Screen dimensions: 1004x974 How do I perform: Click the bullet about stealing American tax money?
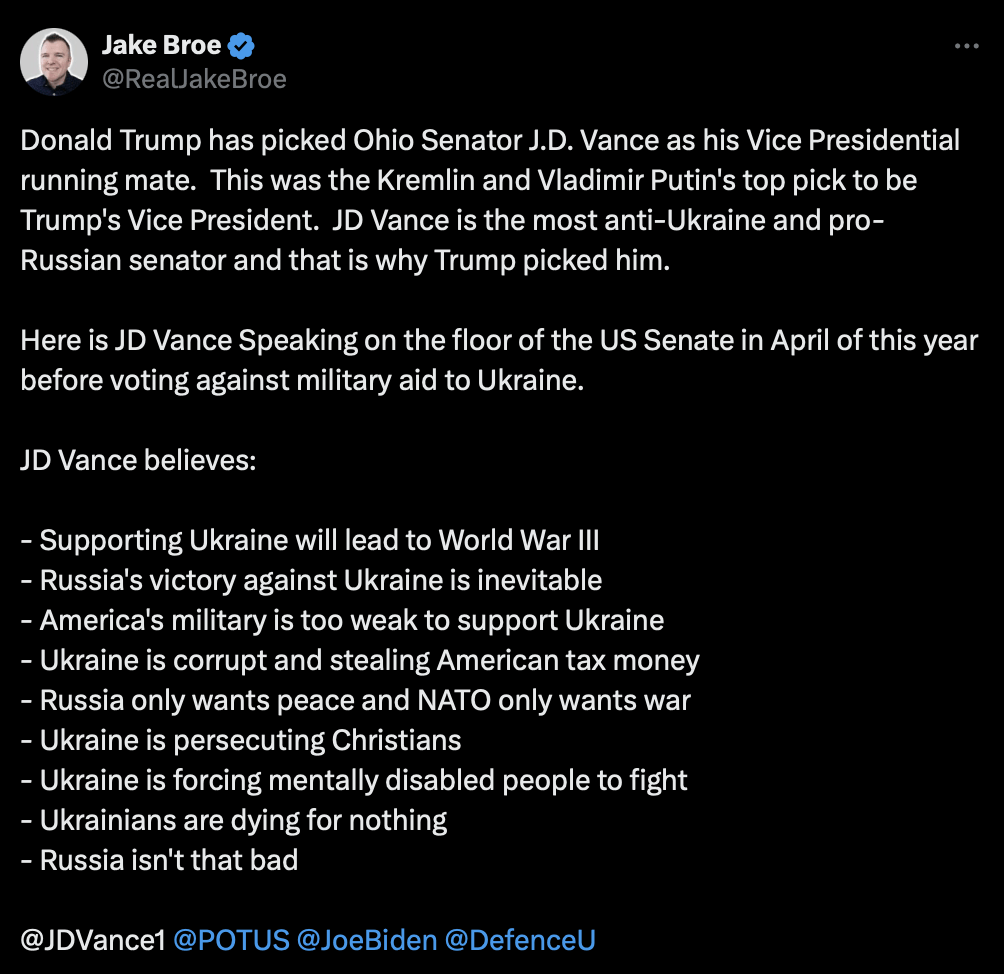[x=360, y=660]
